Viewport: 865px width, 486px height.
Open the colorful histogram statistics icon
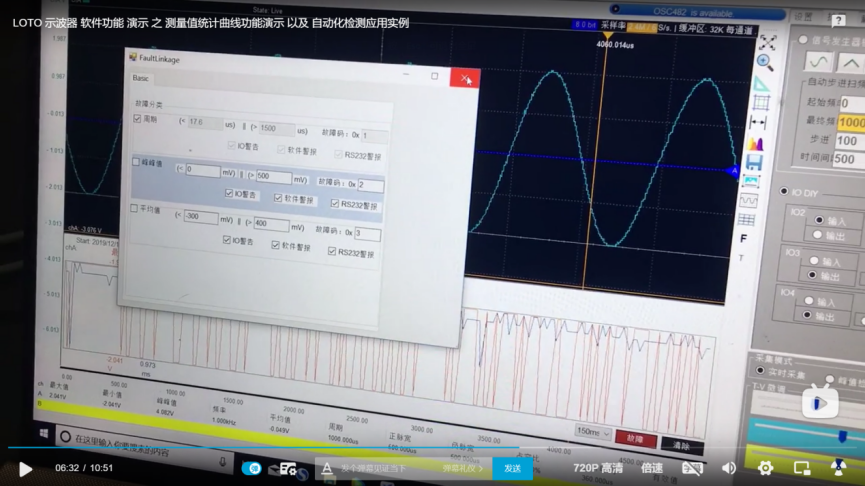click(x=755, y=144)
